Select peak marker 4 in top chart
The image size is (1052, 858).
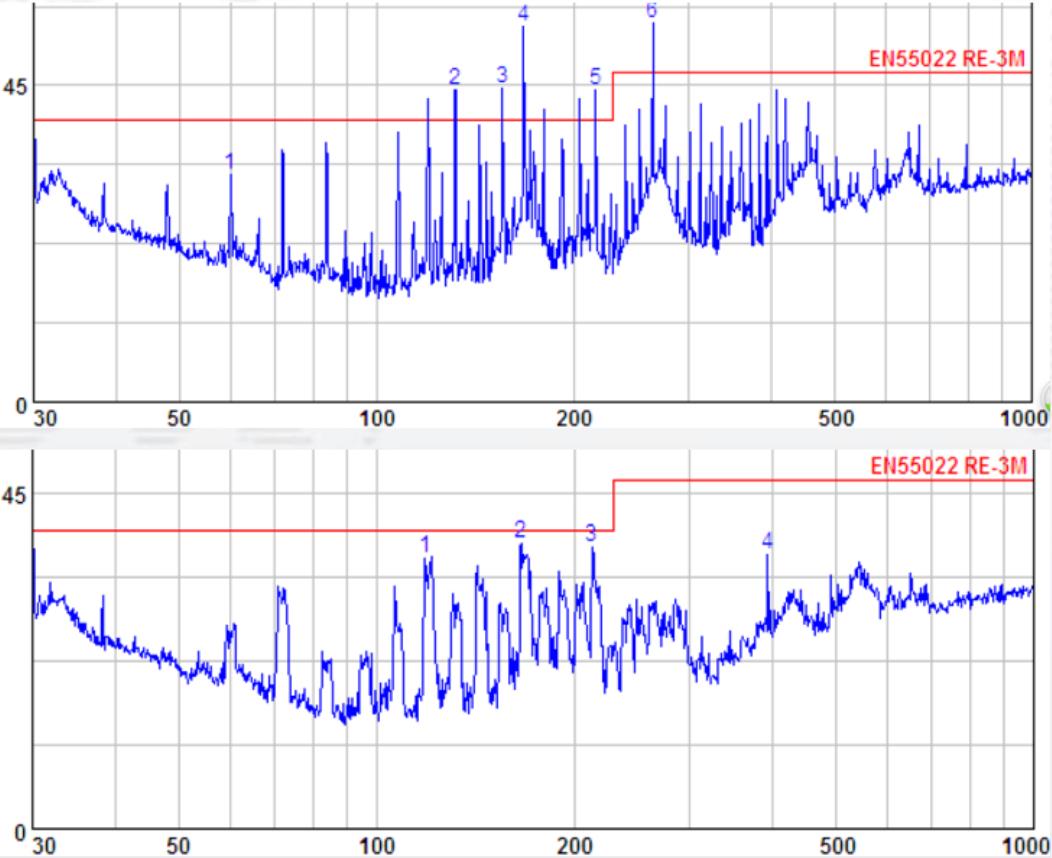pos(523,13)
